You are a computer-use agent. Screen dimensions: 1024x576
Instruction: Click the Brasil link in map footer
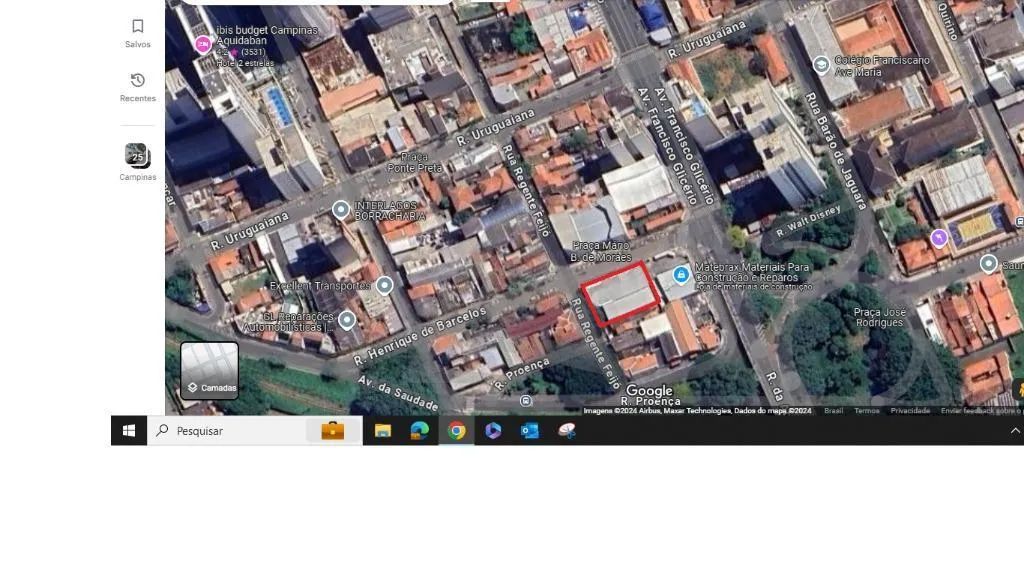(833, 411)
